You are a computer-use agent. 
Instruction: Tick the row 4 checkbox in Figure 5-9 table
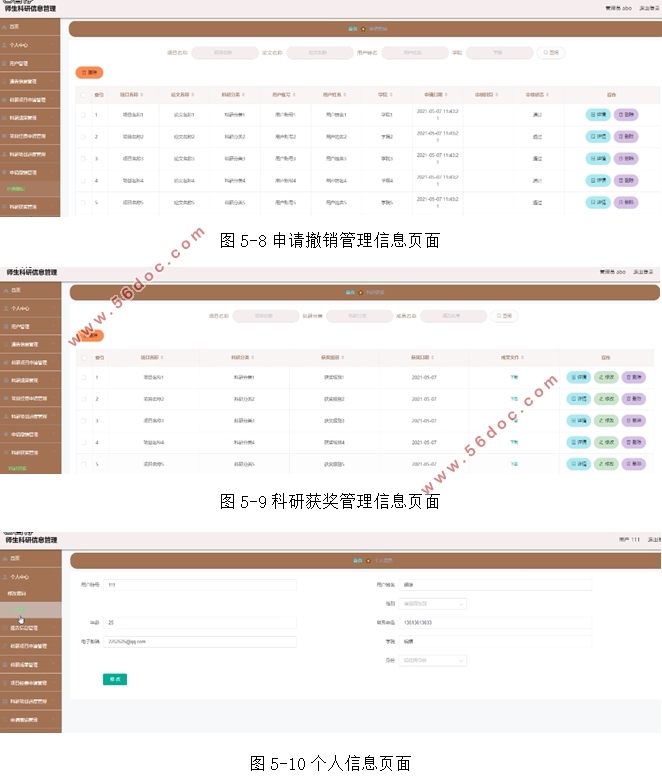pyautogui.click(x=84, y=442)
